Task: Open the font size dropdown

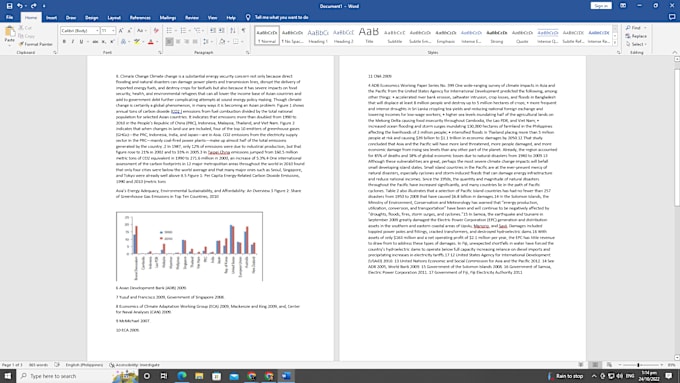Action: [x=113, y=31]
